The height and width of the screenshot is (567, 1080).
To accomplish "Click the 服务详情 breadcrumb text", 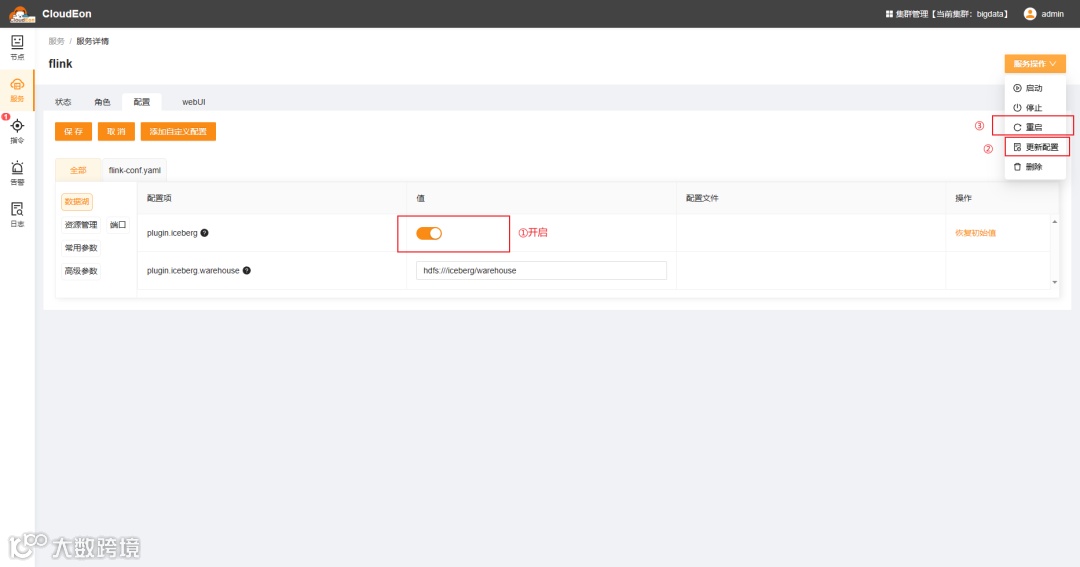I will coord(92,41).
